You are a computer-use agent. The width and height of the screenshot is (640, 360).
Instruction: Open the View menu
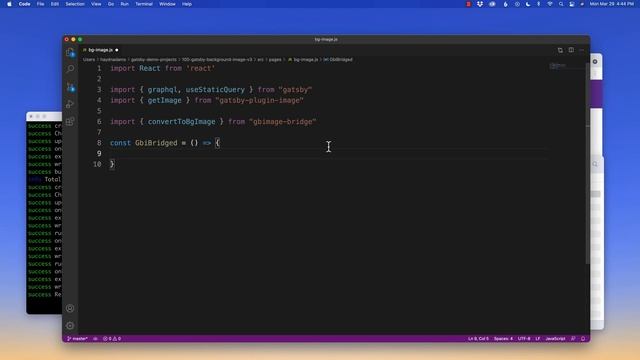(96, 4)
